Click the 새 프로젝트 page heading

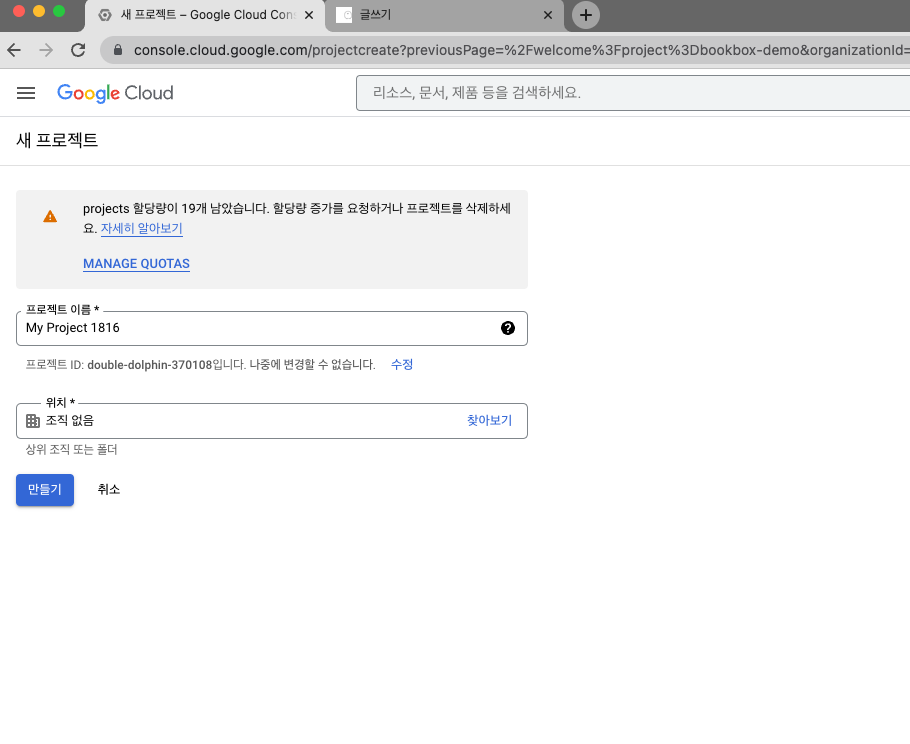tap(57, 140)
